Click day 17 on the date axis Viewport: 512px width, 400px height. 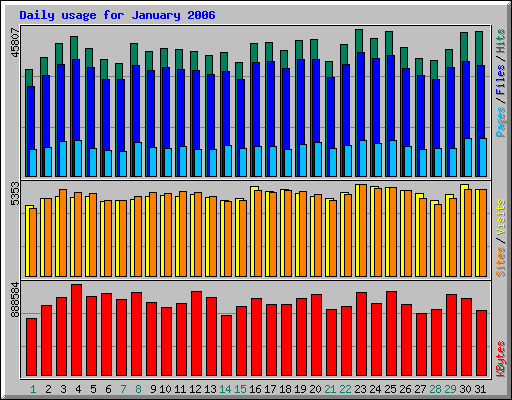270,389
